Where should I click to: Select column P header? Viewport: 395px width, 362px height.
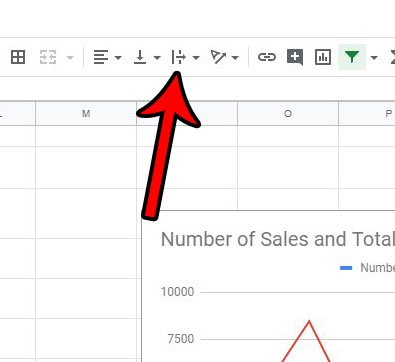367,114
